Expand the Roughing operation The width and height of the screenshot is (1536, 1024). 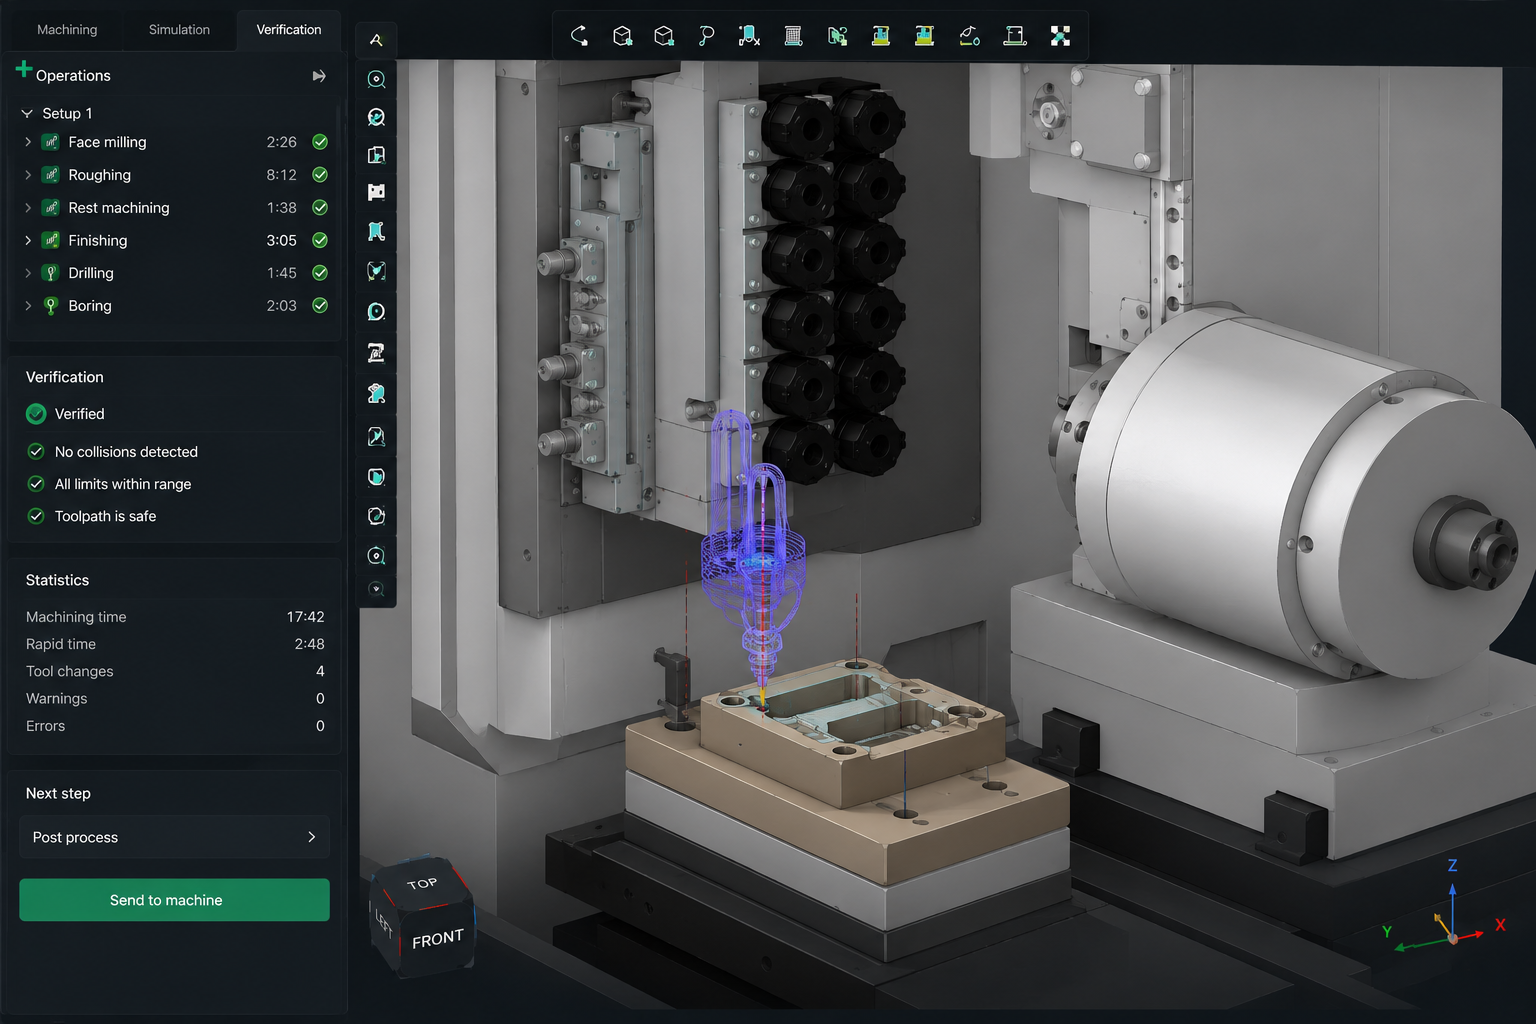[28, 175]
